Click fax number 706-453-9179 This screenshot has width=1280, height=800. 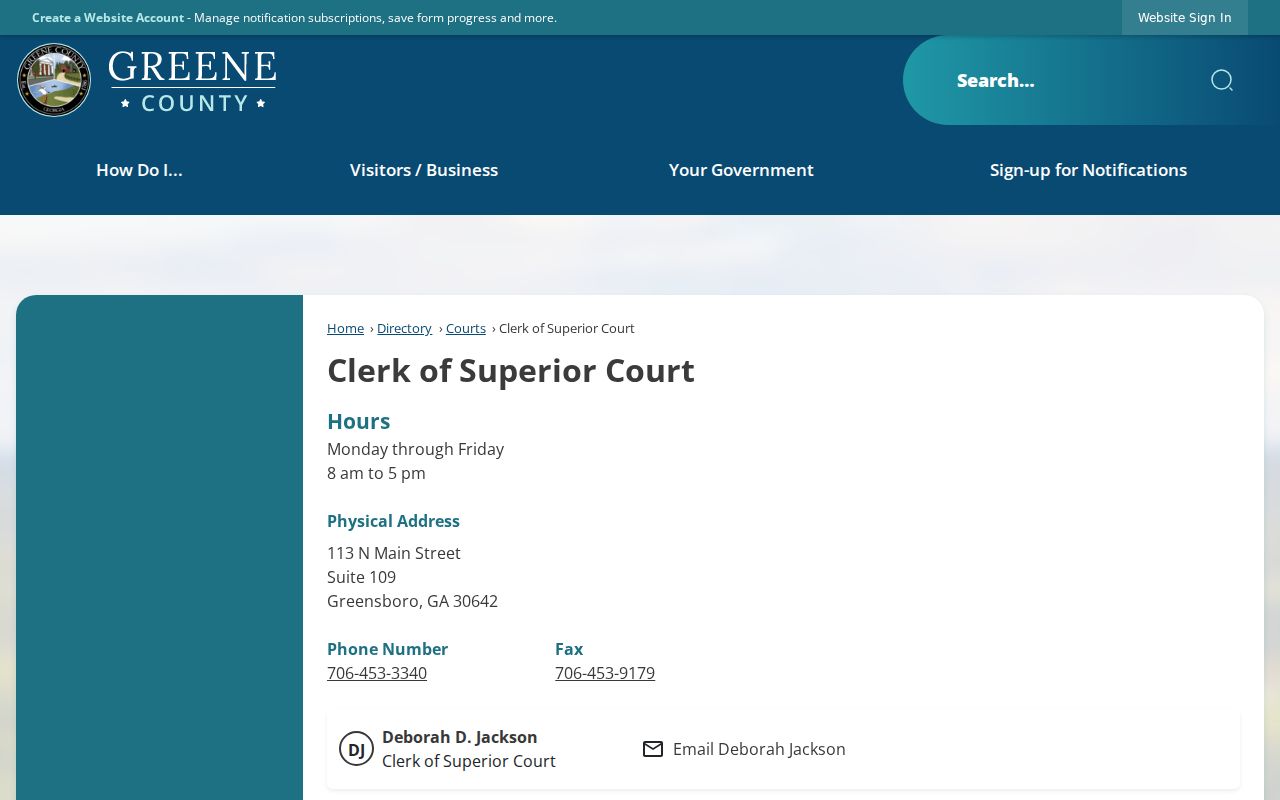click(605, 673)
